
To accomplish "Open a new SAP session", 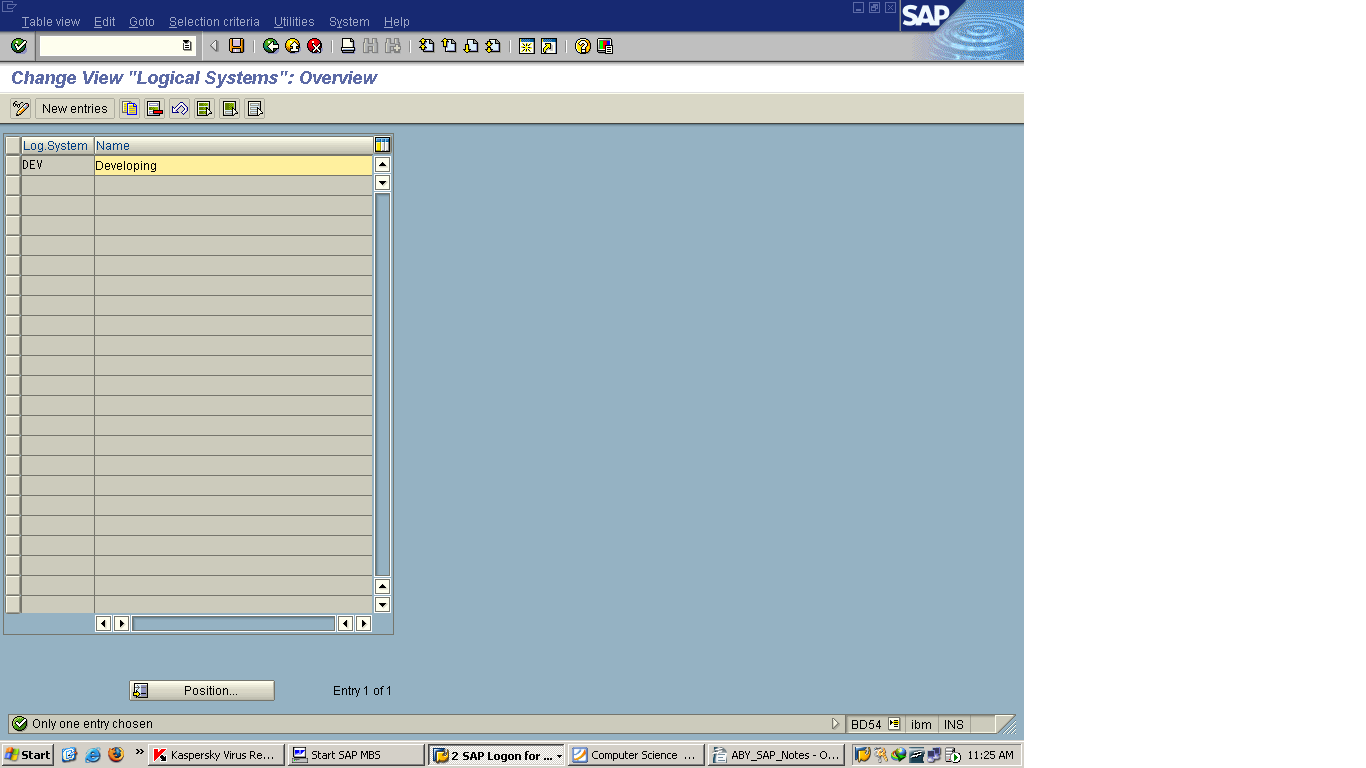I will pos(527,45).
